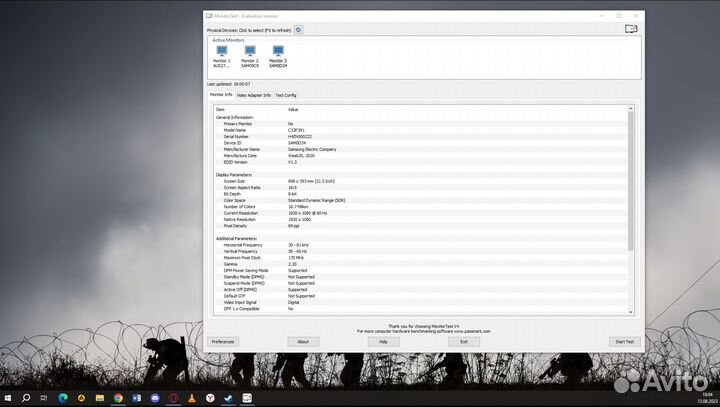The image size is (720, 407).
Task: Select the Bit Depth row
Action: [x=421, y=194]
